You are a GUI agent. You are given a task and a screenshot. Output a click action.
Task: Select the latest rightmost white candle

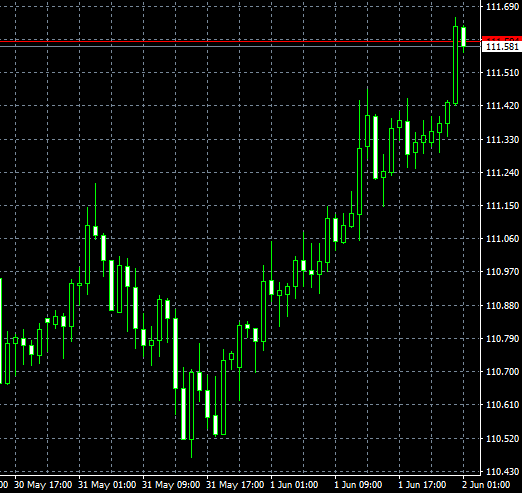(464, 37)
